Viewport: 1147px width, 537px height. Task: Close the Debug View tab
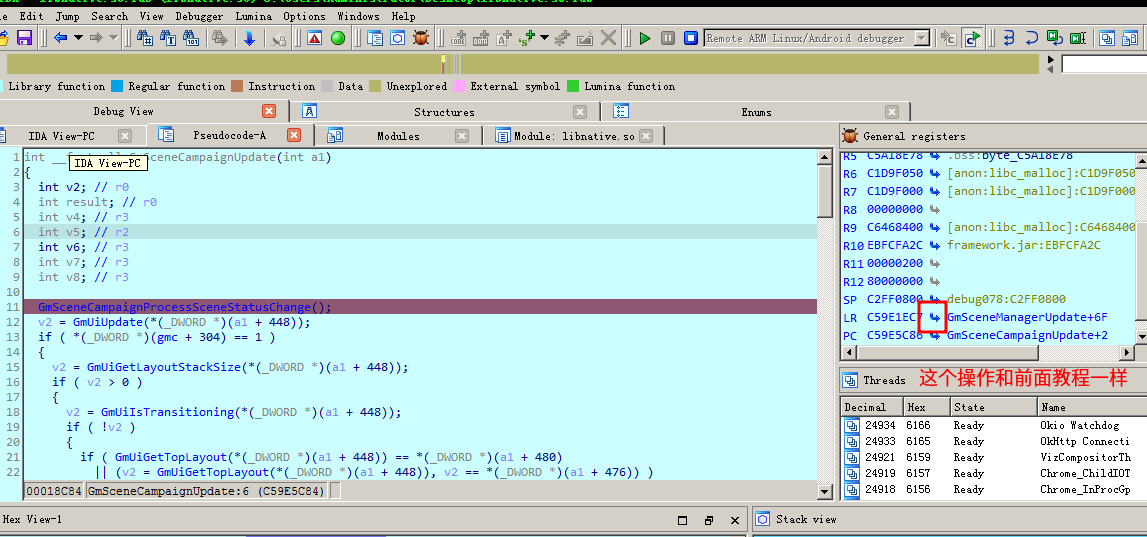click(269, 111)
